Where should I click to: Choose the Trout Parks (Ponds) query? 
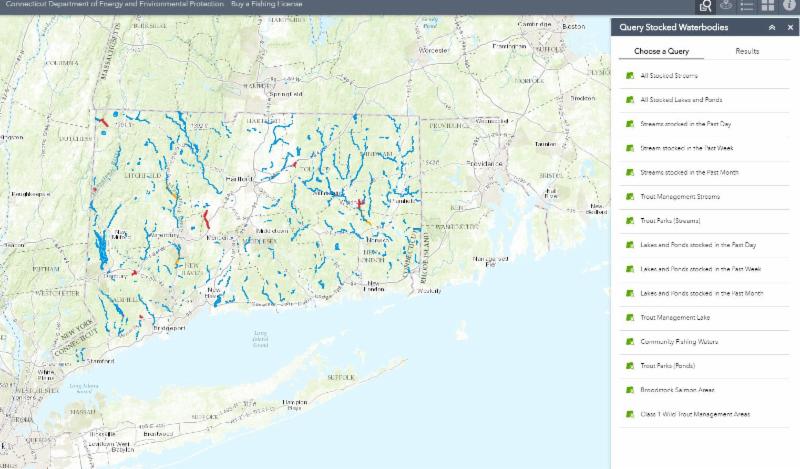click(705, 366)
